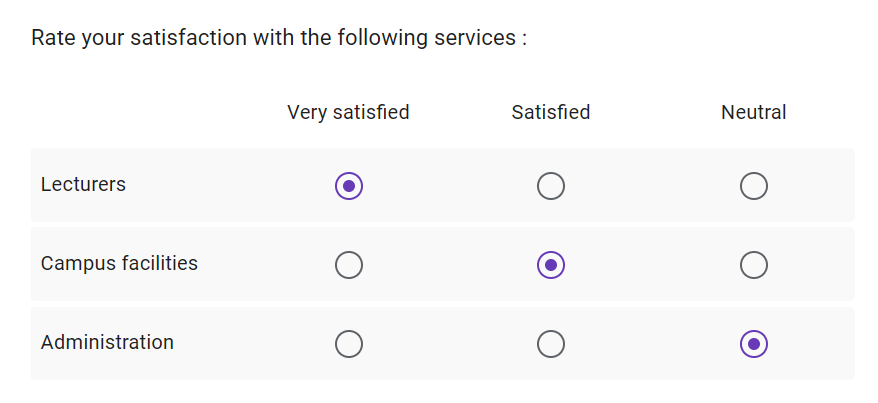Select Very satisfied for Lecturers
The image size is (878, 403).
[x=349, y=186]
